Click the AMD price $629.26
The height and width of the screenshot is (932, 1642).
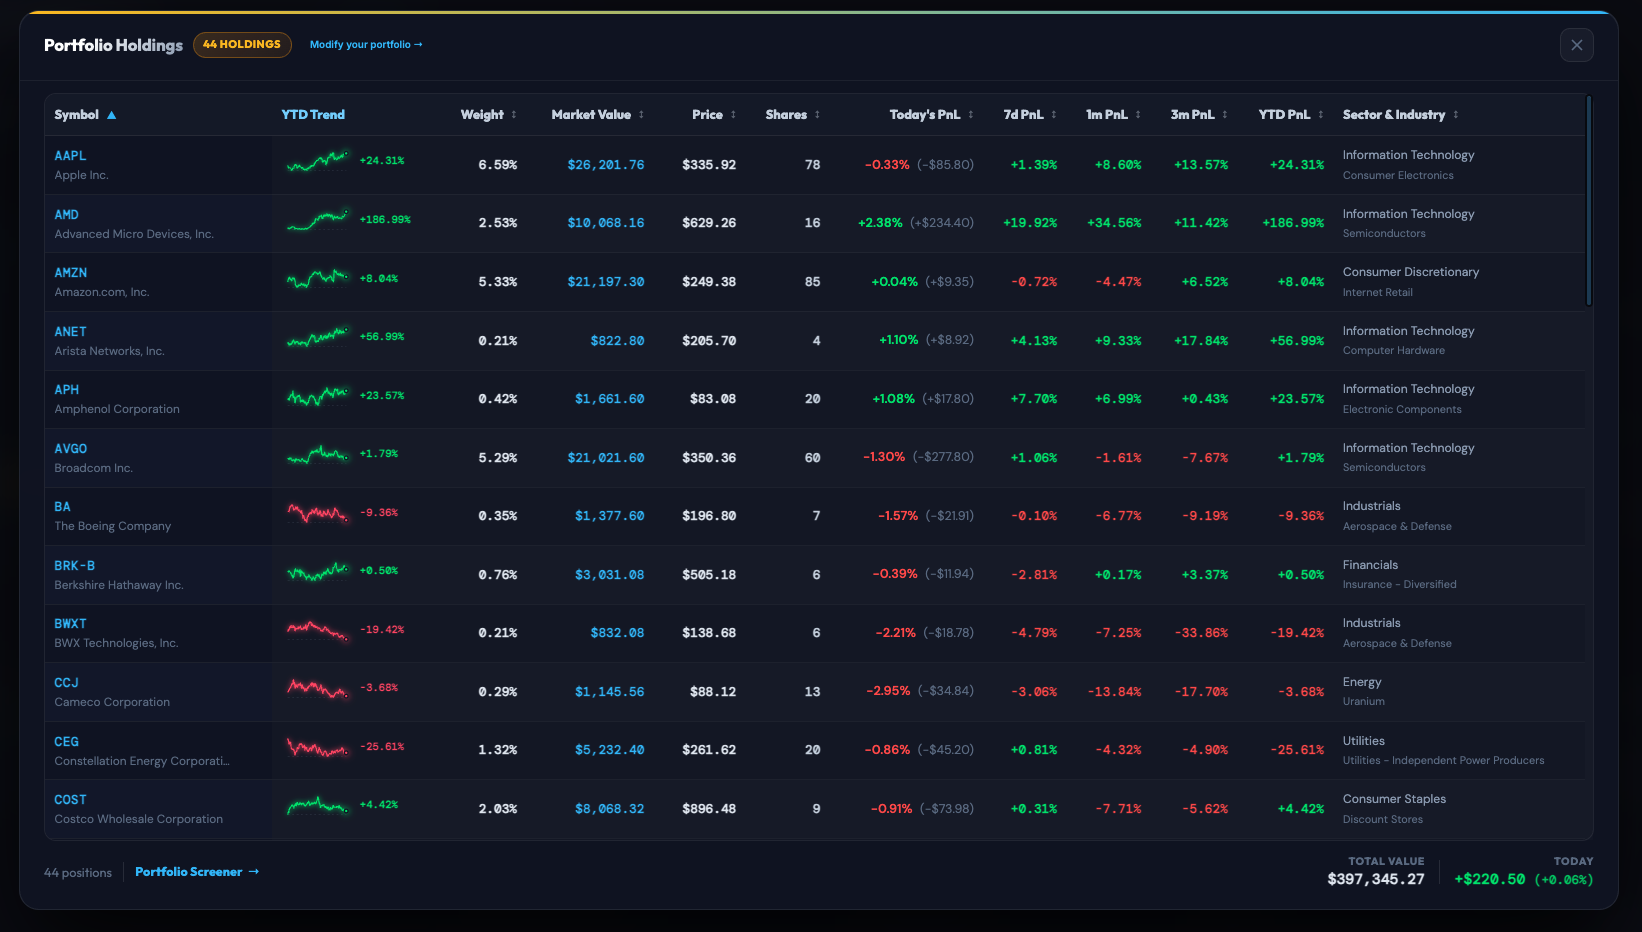tap(709, 223)
